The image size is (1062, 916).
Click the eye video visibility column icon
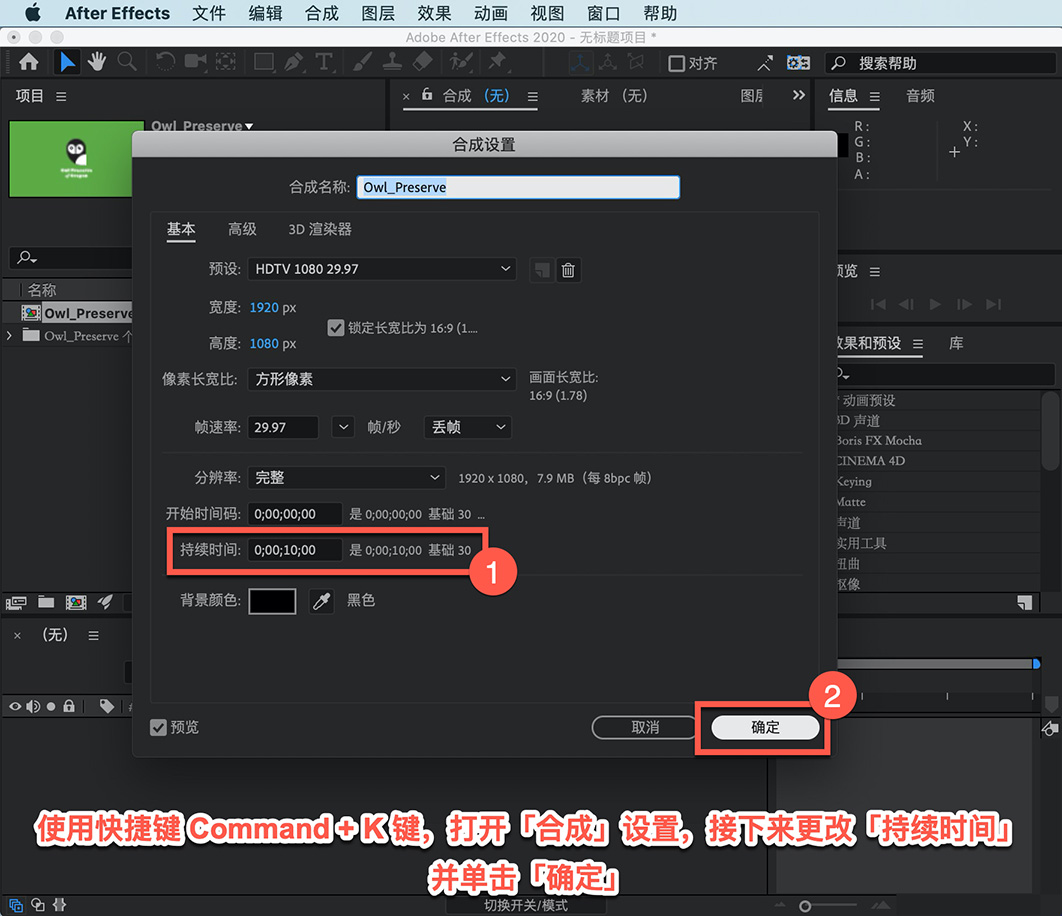pyautogui.click(x=15, y=706)
